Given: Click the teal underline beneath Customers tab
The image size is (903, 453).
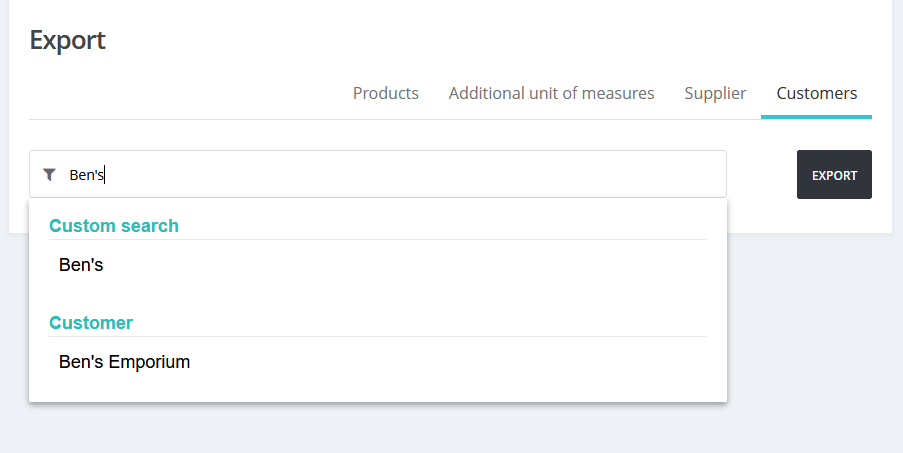Looking at the screenshot, I should [816, 117].
